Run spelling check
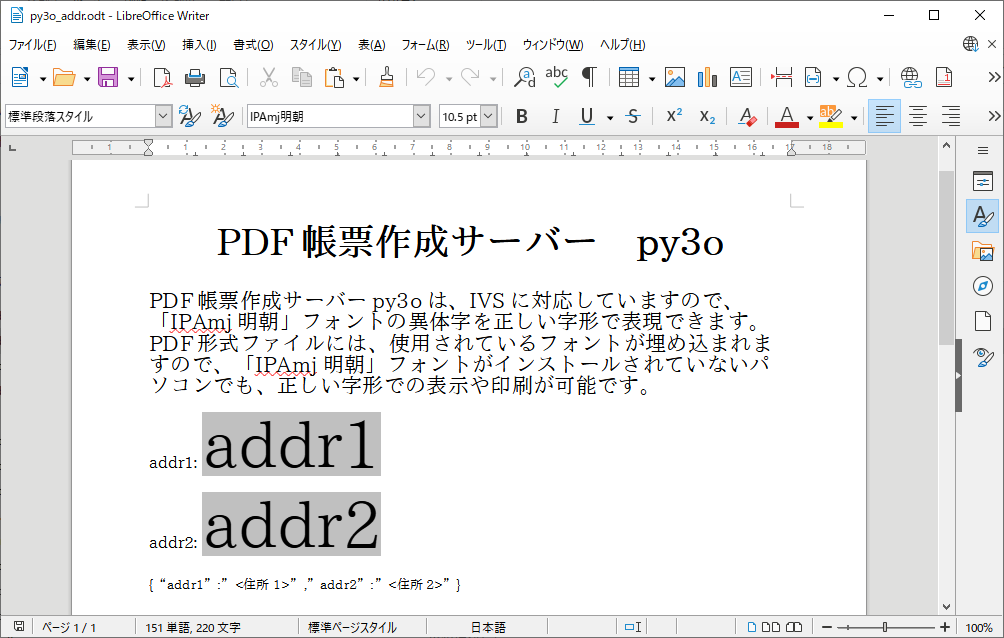Viewport: 1004px width, 638px height. tap(556, 78)
